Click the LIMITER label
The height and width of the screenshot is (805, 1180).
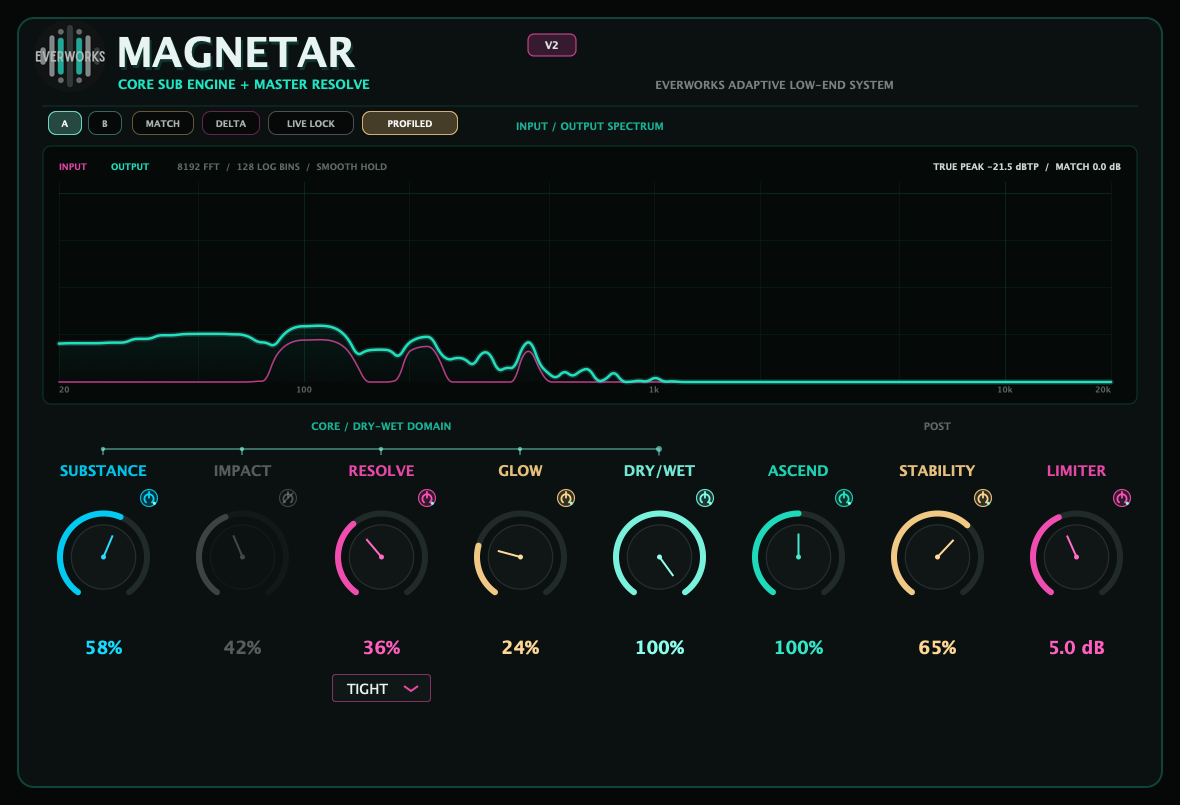point(1076,471)
